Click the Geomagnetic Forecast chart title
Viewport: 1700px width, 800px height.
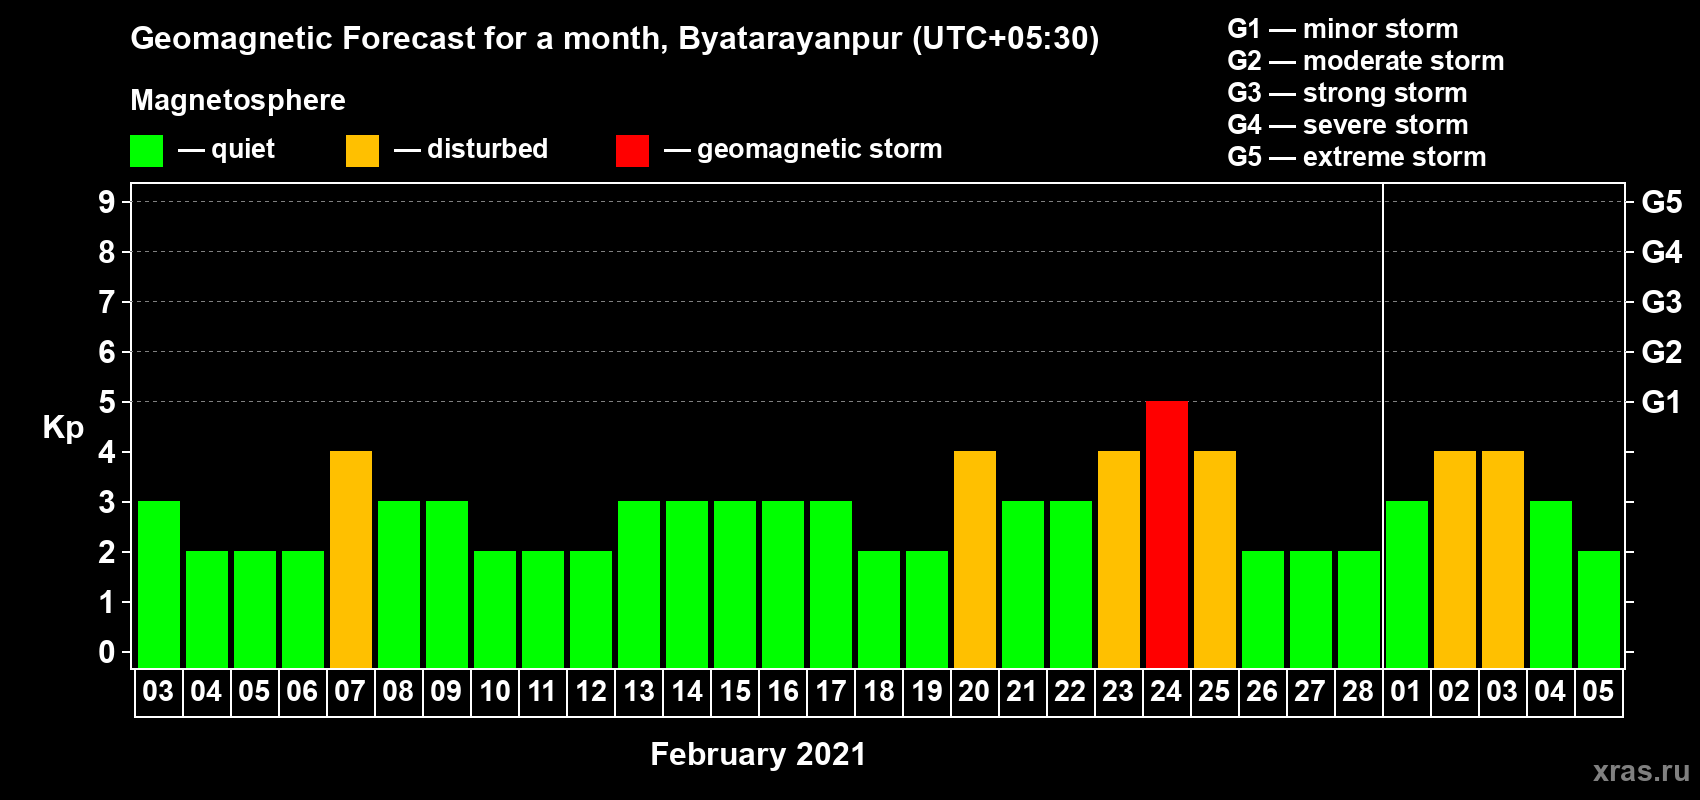pyautogui.click(x=615, y=39)
